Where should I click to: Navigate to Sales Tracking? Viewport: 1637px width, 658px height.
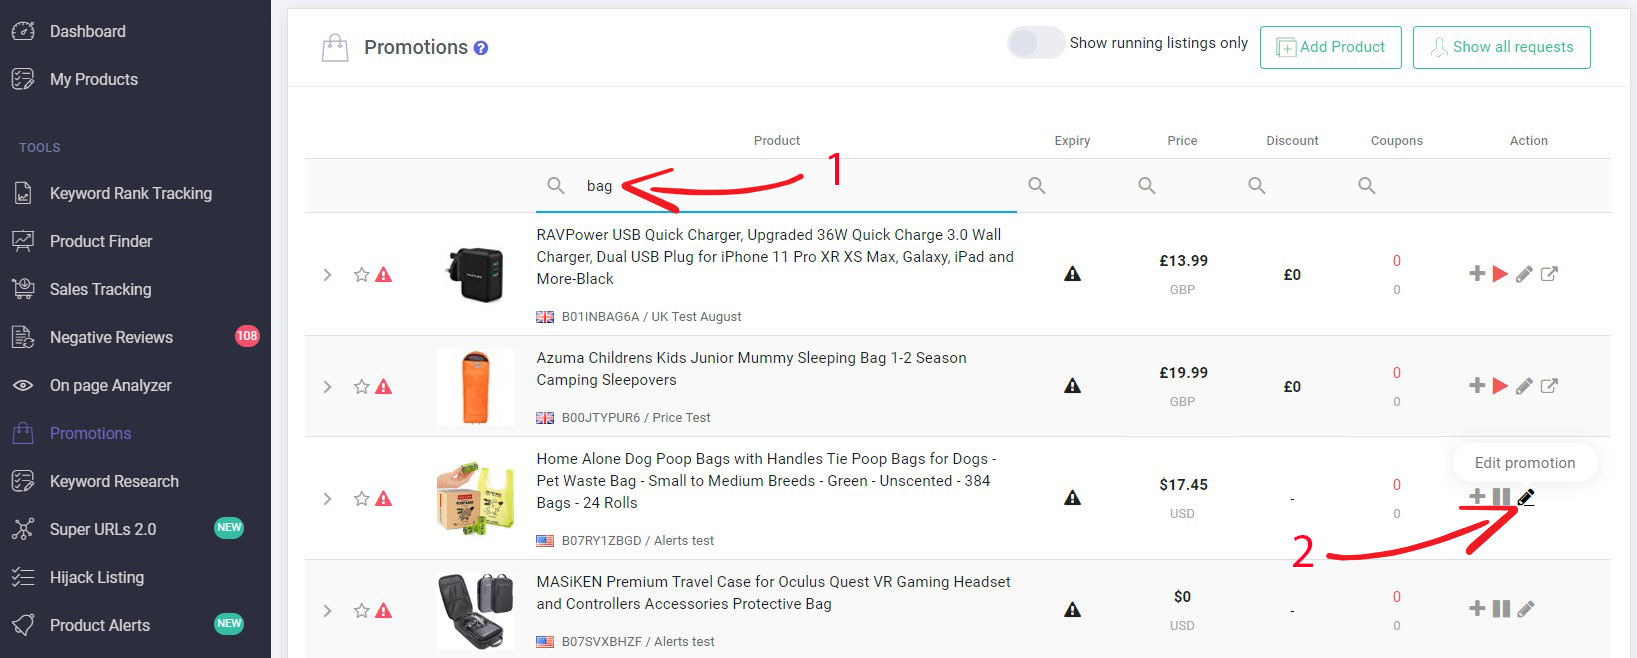click(x=101, y=289)
